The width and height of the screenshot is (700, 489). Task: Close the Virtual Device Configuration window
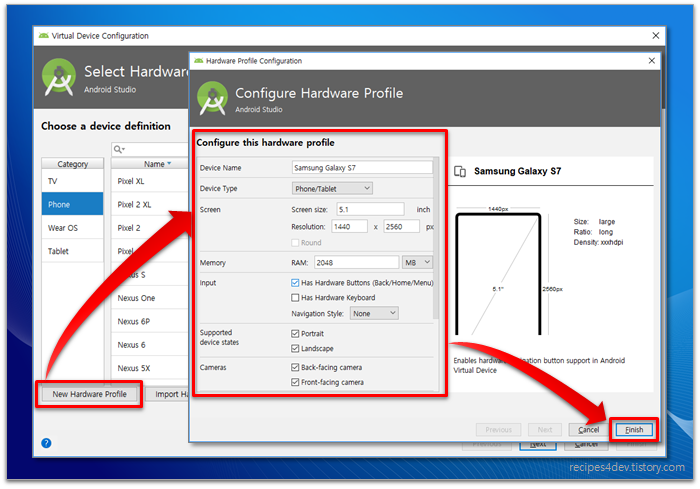655,36
